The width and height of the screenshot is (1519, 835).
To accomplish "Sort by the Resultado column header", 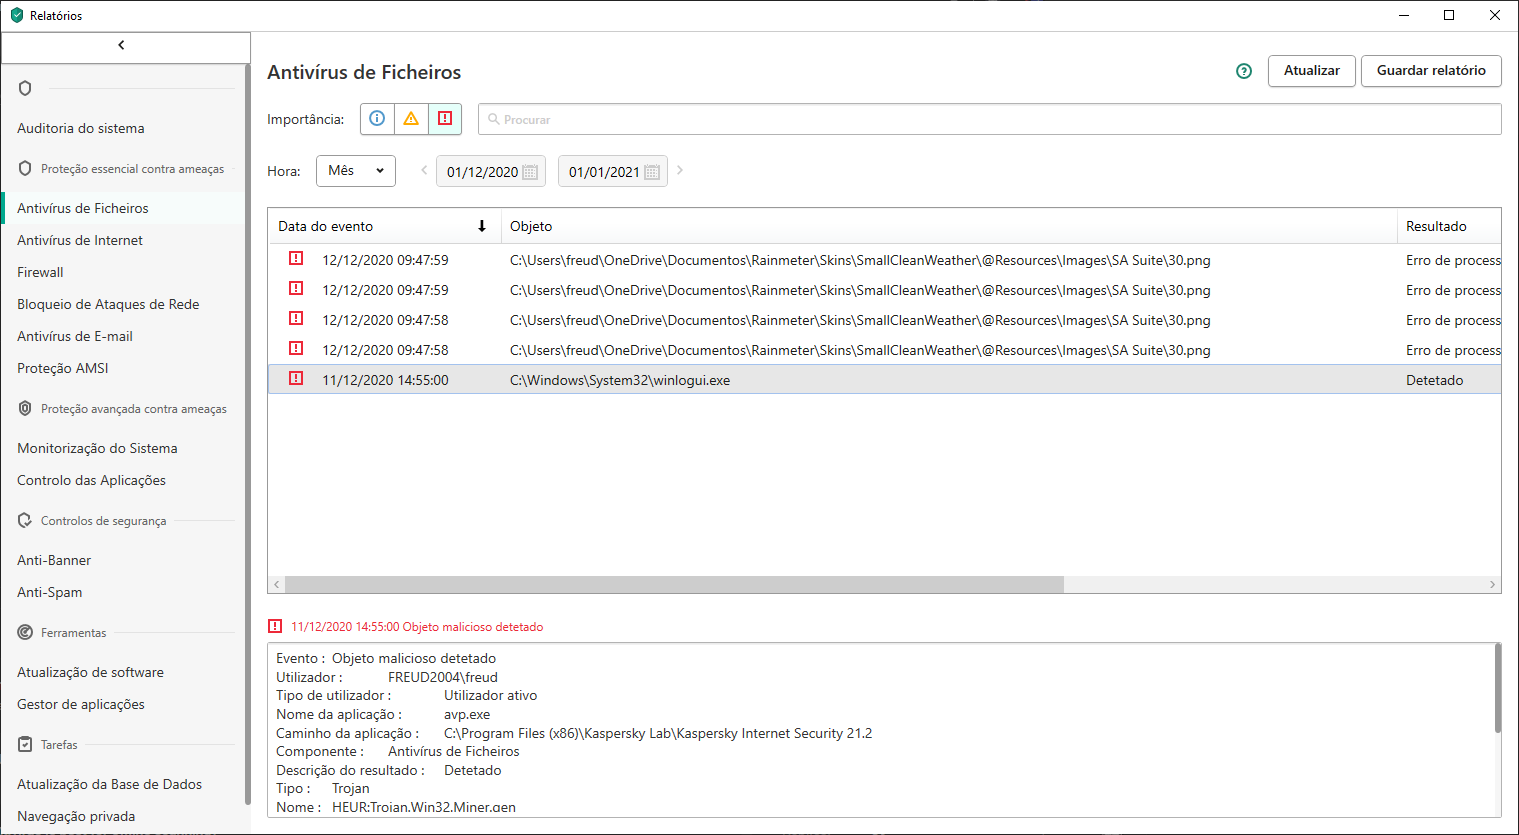I will 1449,226.
